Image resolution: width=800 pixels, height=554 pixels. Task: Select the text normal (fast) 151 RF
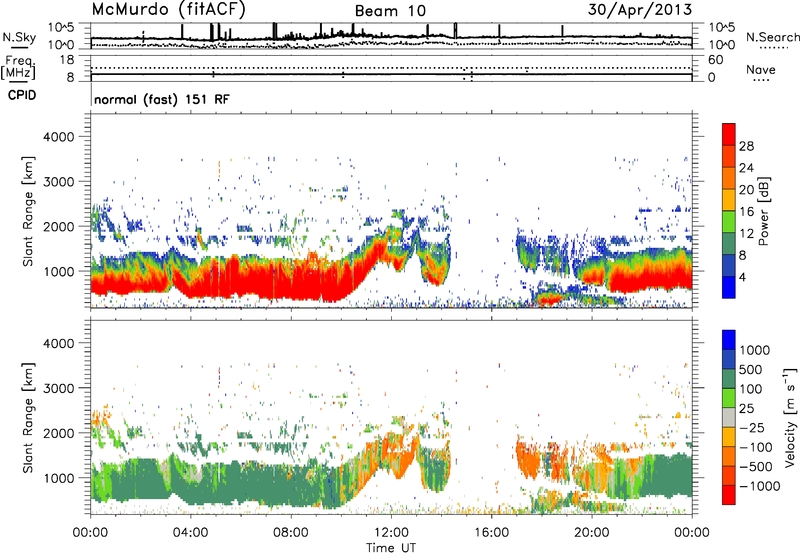(162, 99)
